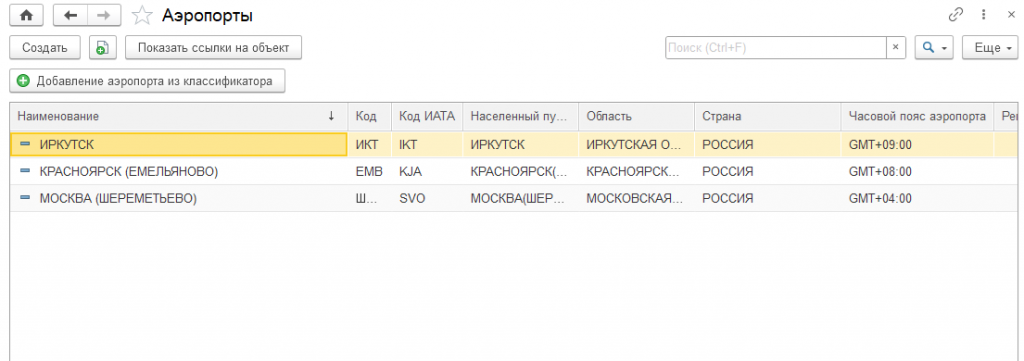Clear the search field with the x
This screenshot has height=361, width=1024.
point(895,48)
